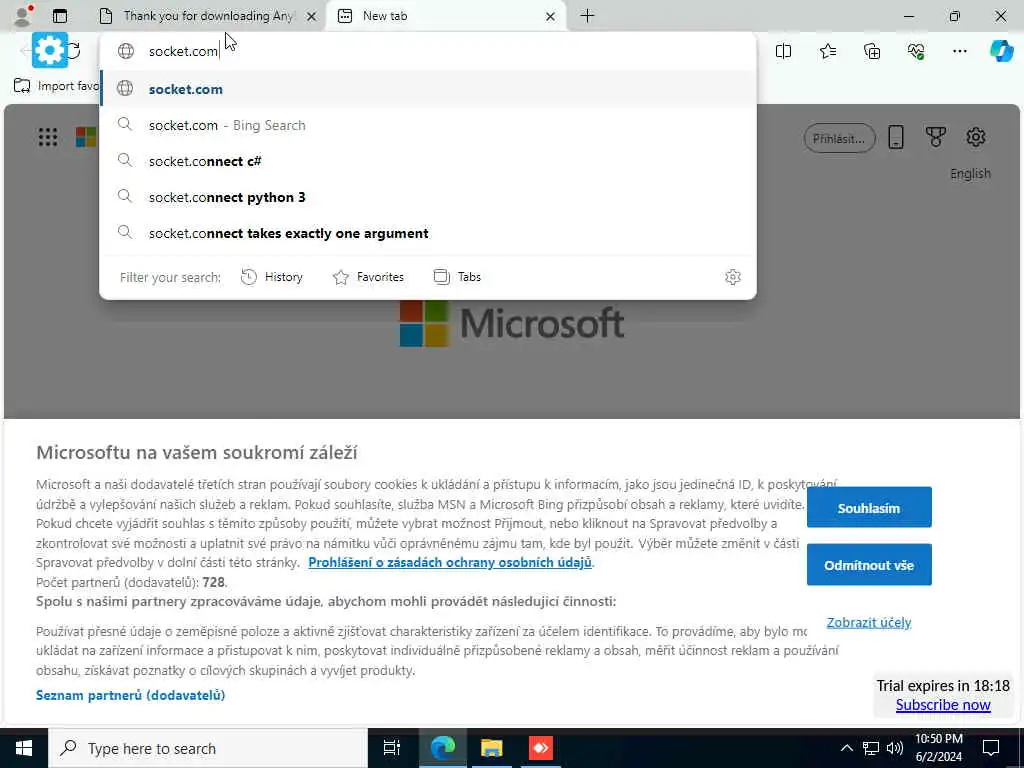Screen dimensions: 1024x768
Task: Open Settings and more ellipsis menu
Action: click(x=959, y=51)
